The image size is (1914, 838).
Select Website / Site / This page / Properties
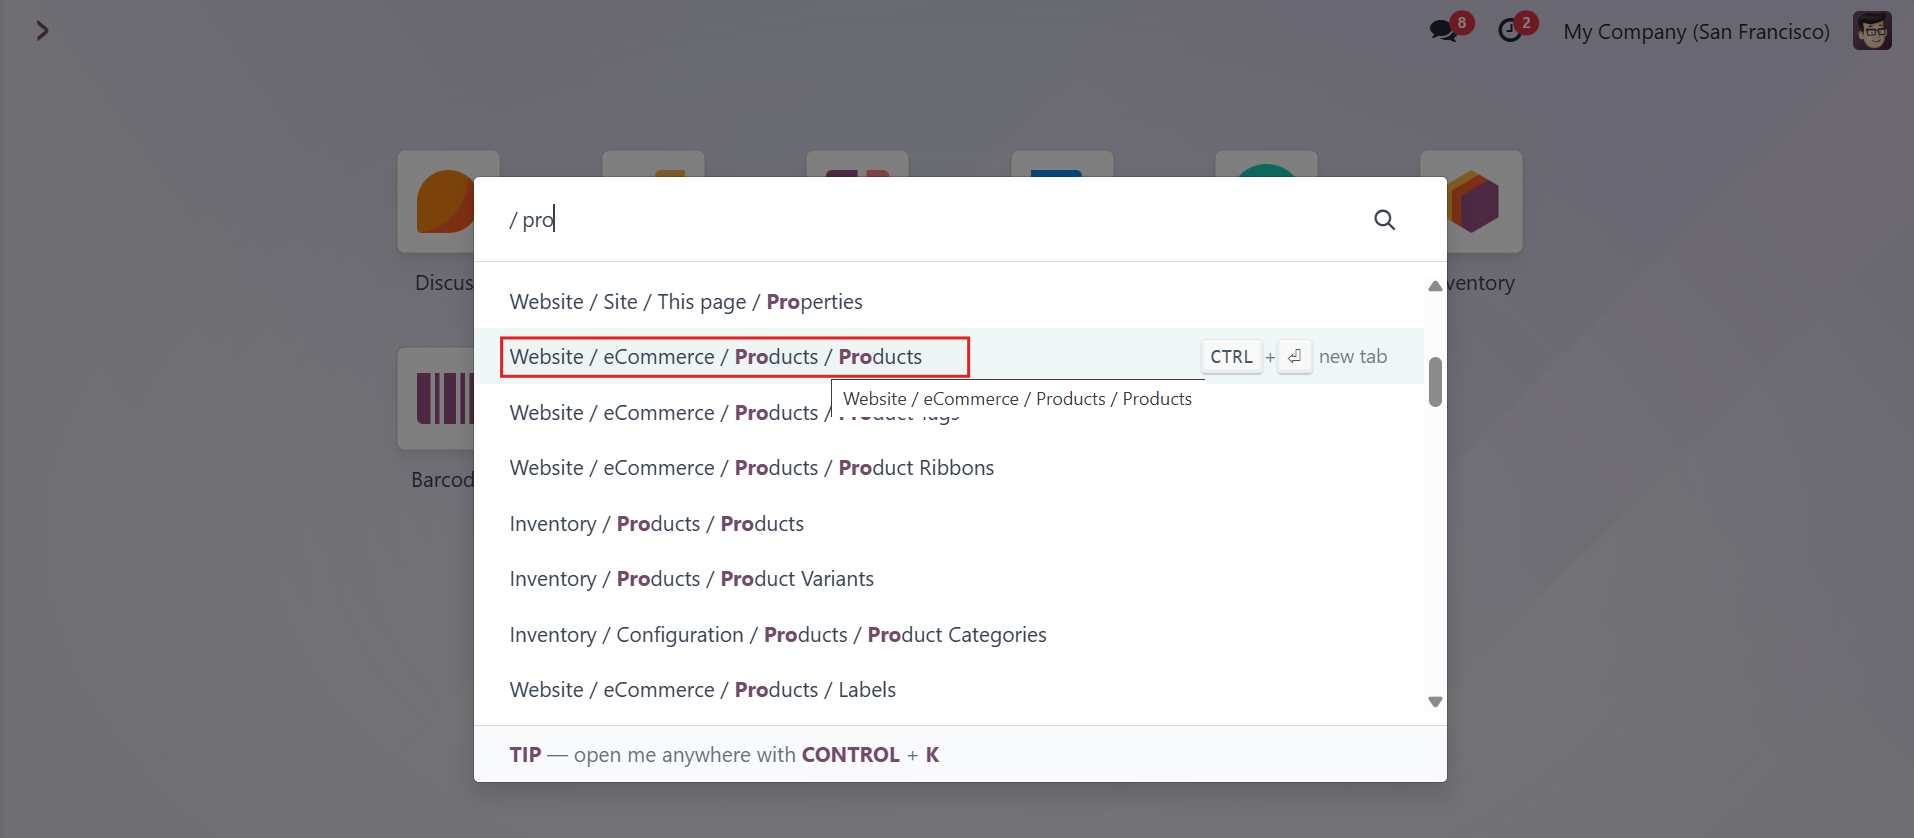point(949,301)
